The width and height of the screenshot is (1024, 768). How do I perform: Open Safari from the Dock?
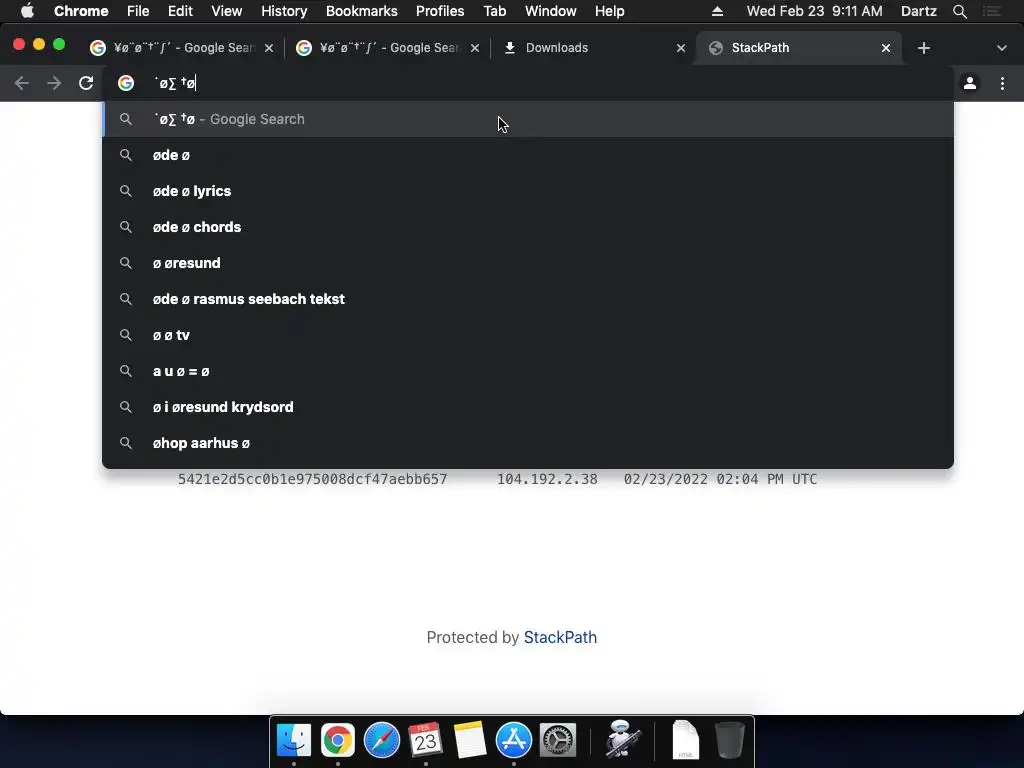(381, 740)
